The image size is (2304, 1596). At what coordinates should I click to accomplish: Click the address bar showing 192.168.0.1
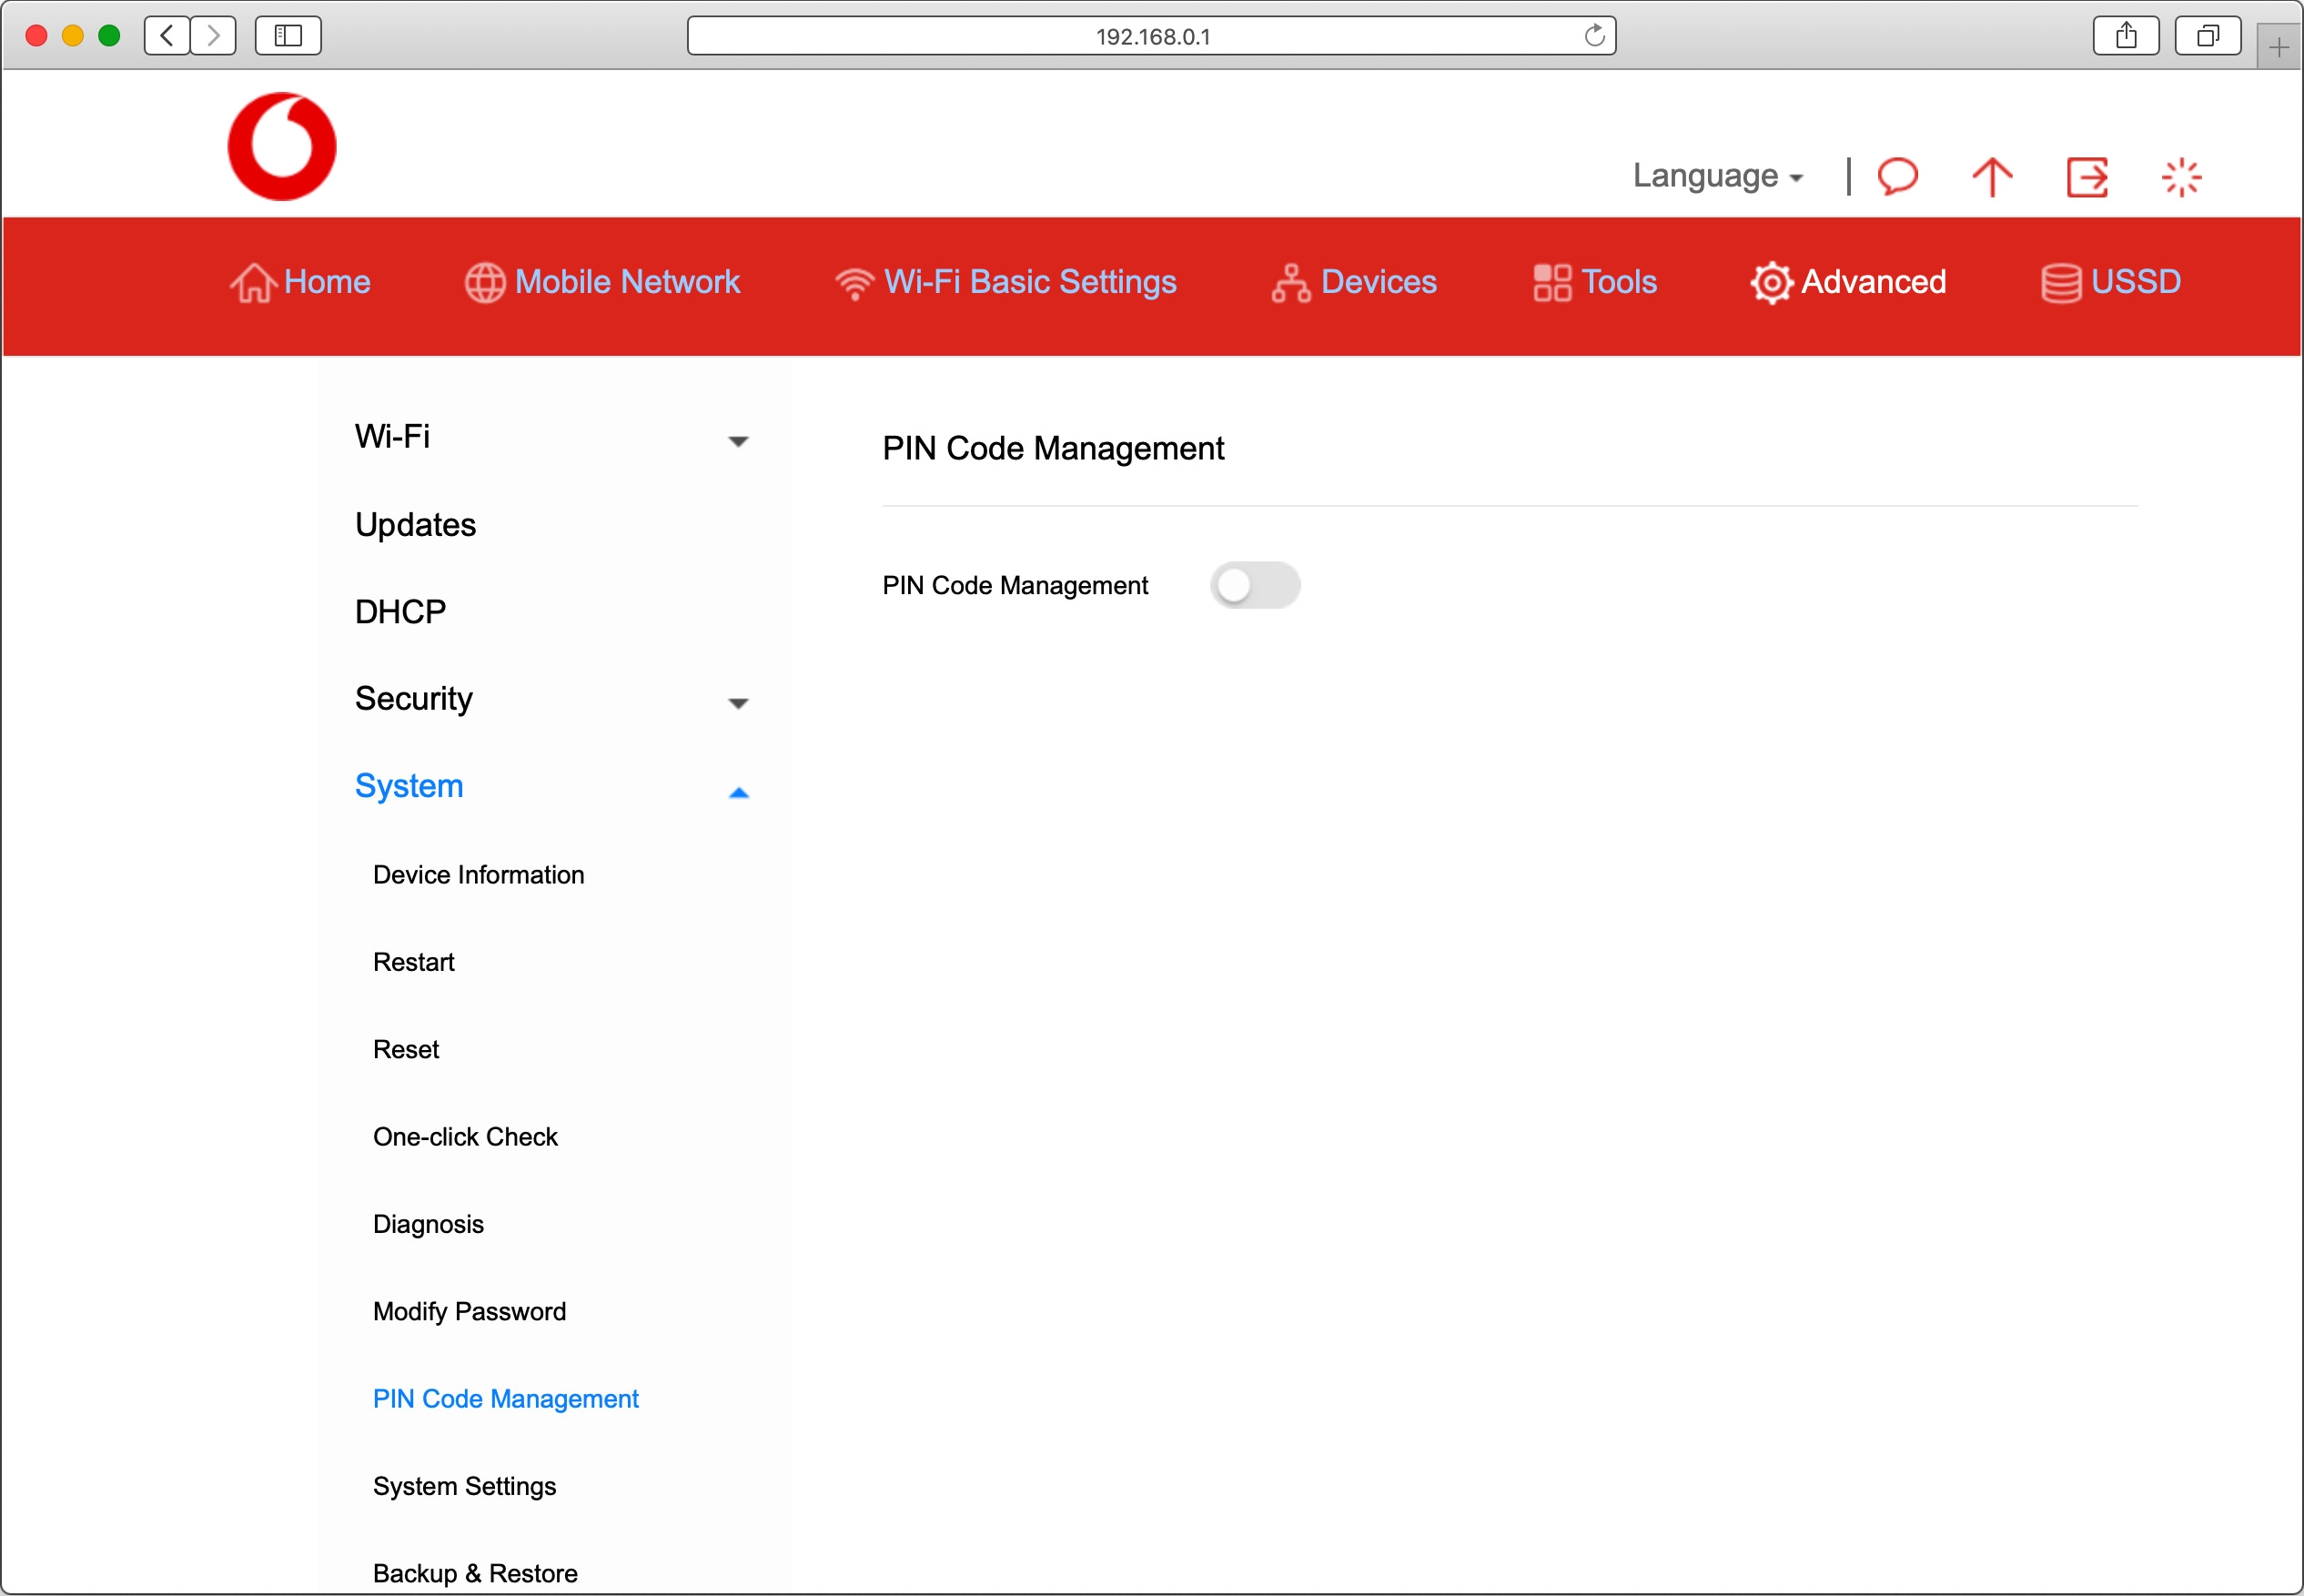click(1150, 36)
